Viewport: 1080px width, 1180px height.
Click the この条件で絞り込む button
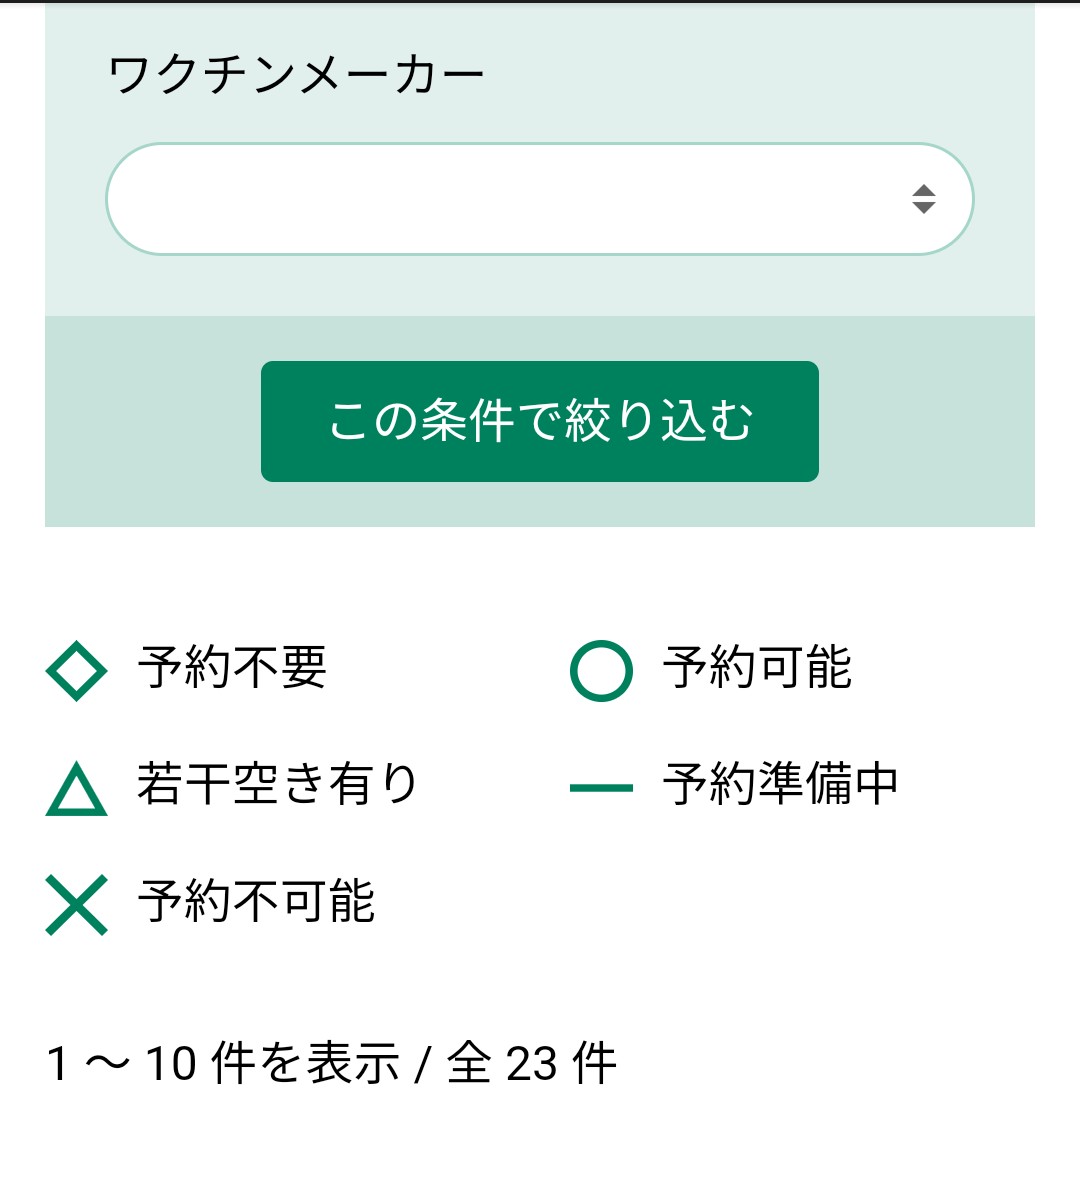click(x=540, y=421)
